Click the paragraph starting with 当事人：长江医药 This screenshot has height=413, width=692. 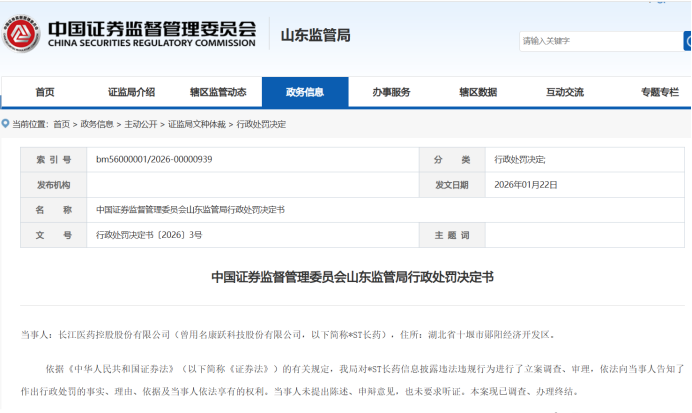click(x=288, y=335)
